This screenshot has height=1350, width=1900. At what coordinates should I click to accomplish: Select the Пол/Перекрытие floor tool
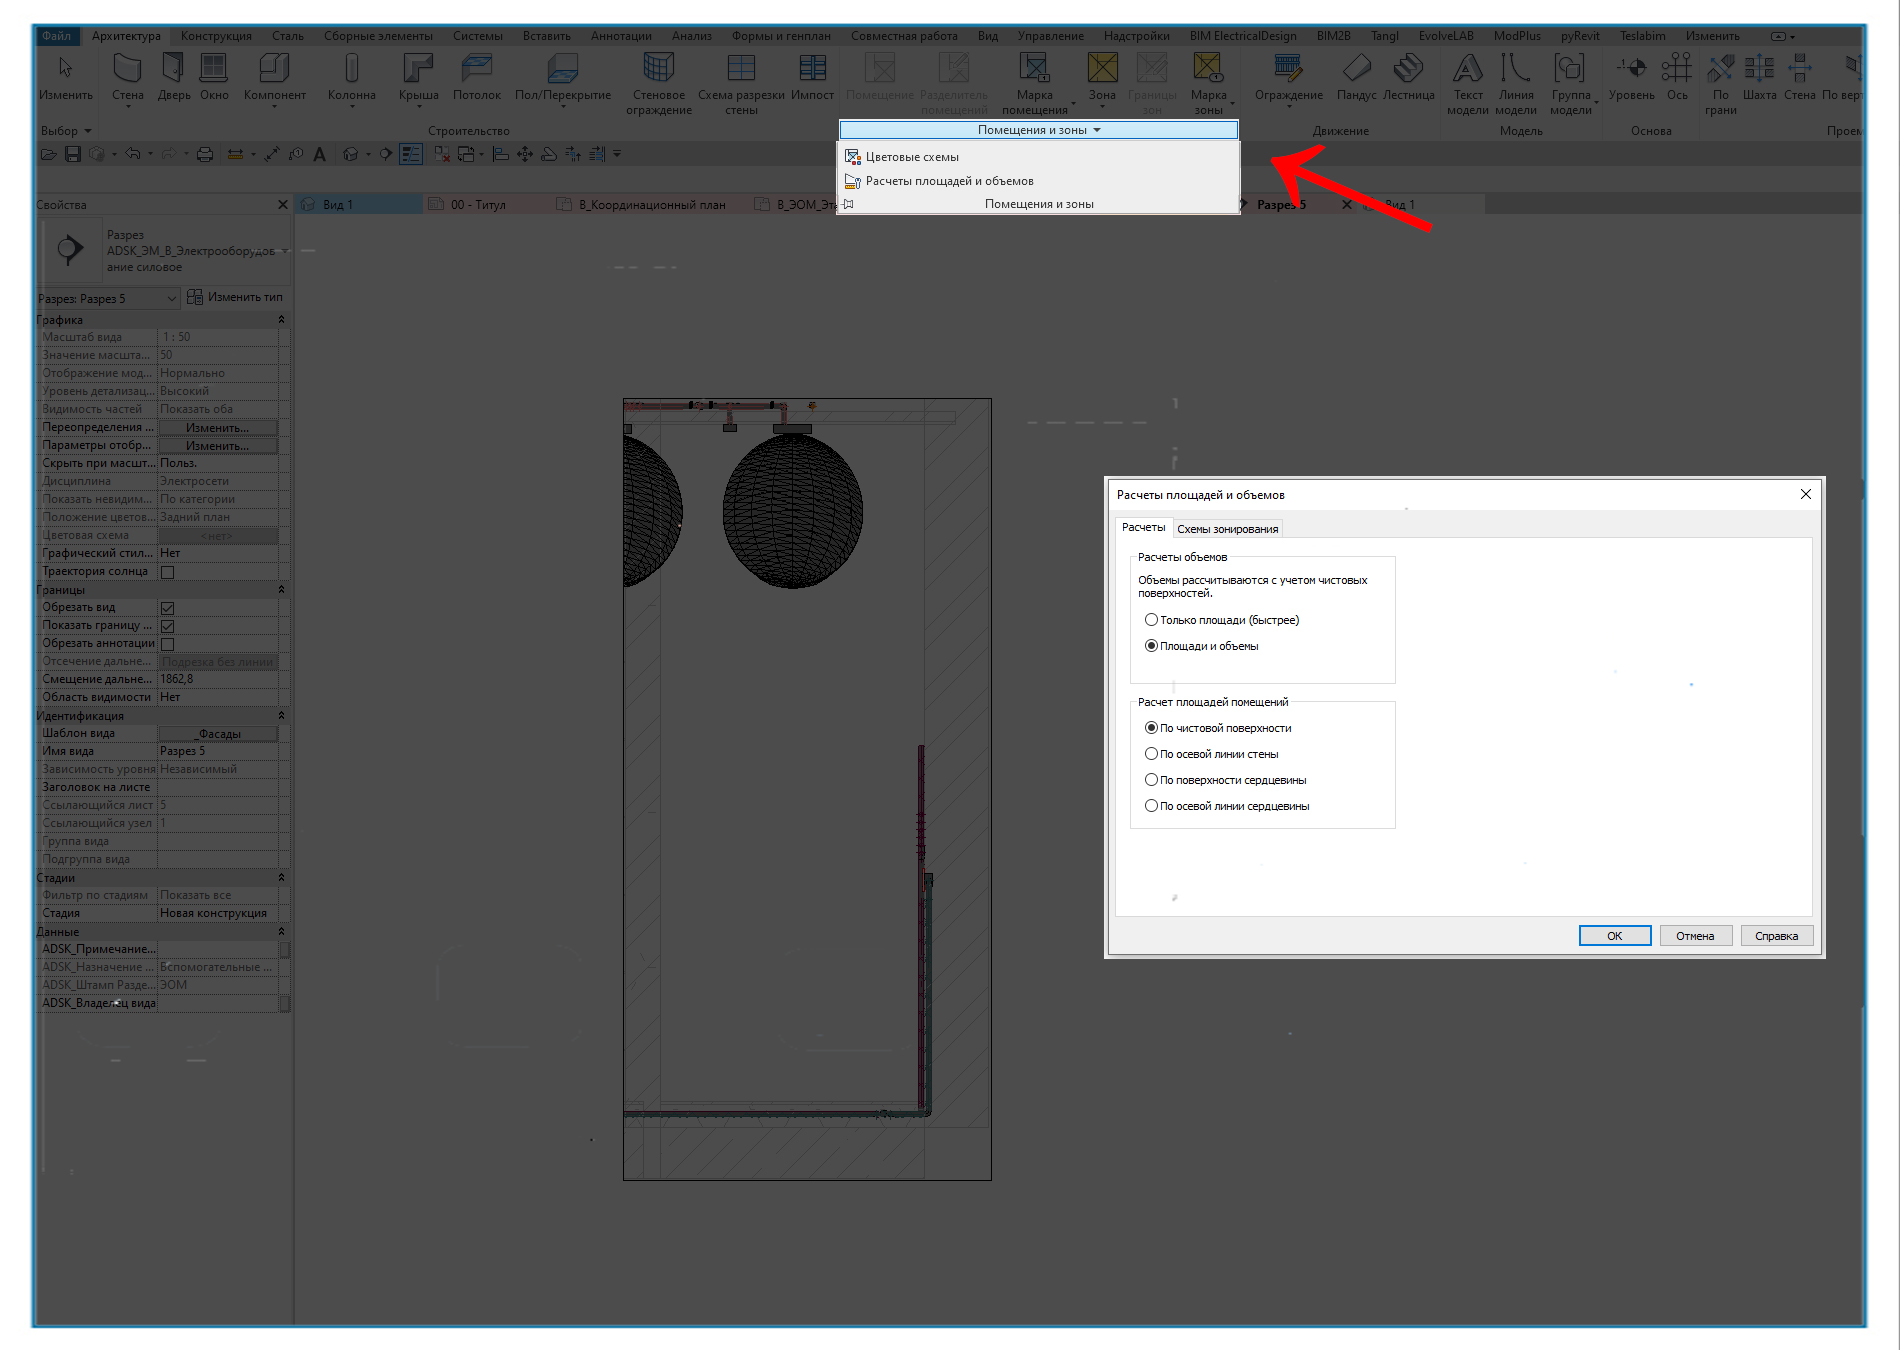point(562,78)
